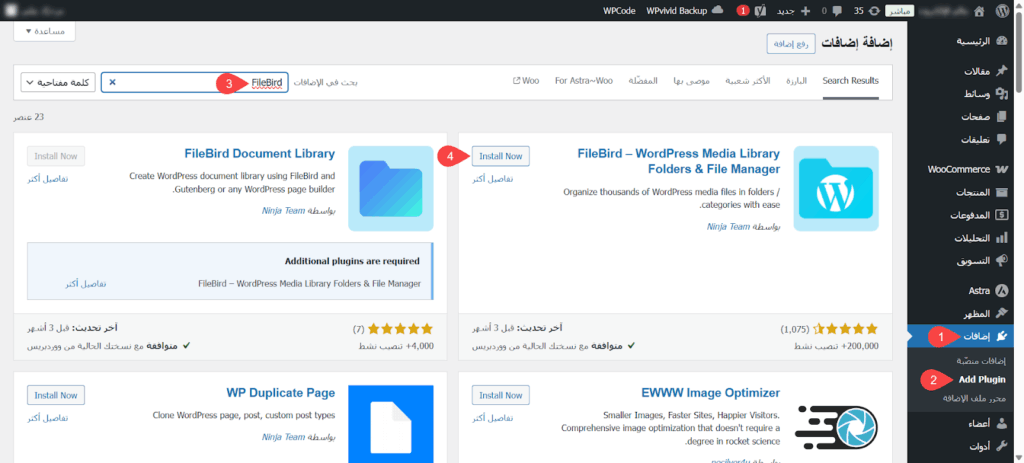
Task: Open FileBird Document Library title link
Action: point(260,154)
